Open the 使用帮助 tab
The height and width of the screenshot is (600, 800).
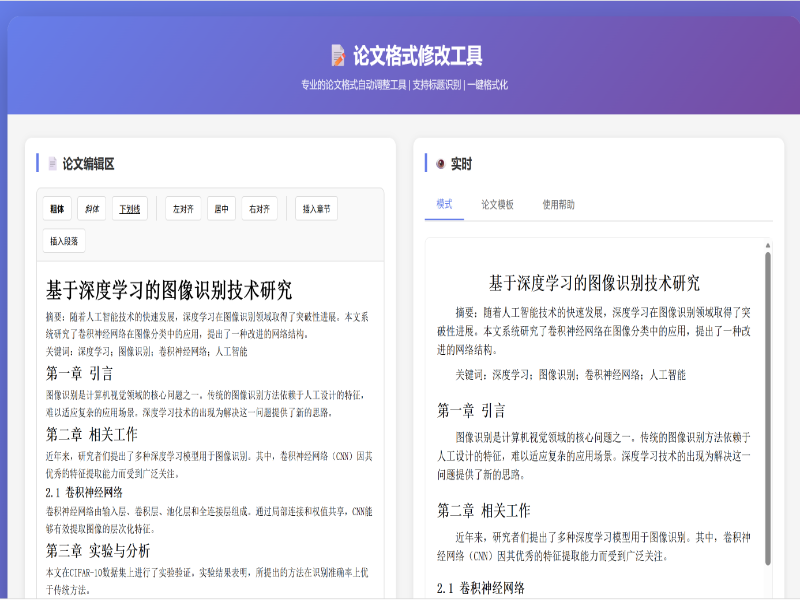tap(558, 205)
